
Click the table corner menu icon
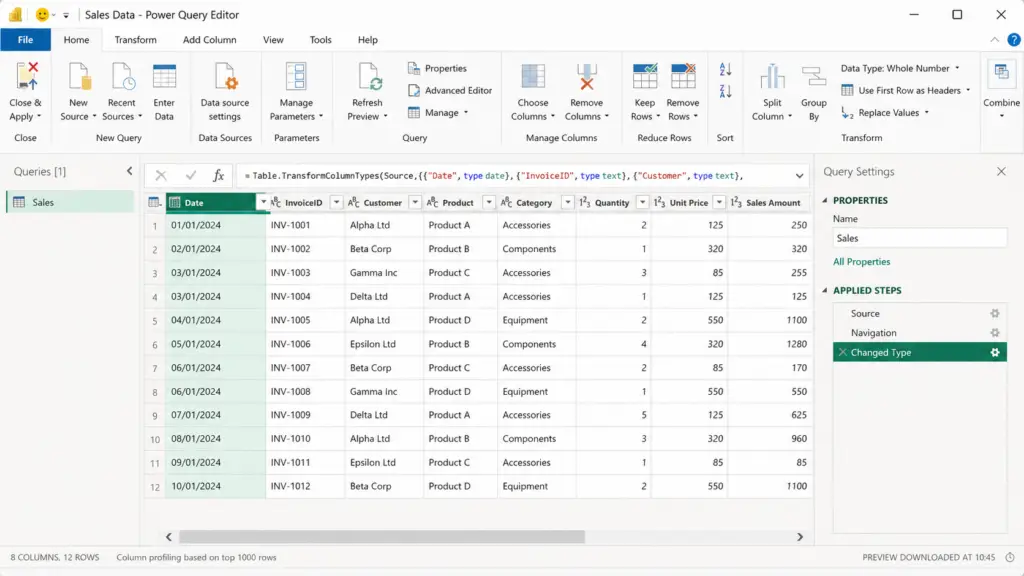[154, 202]
